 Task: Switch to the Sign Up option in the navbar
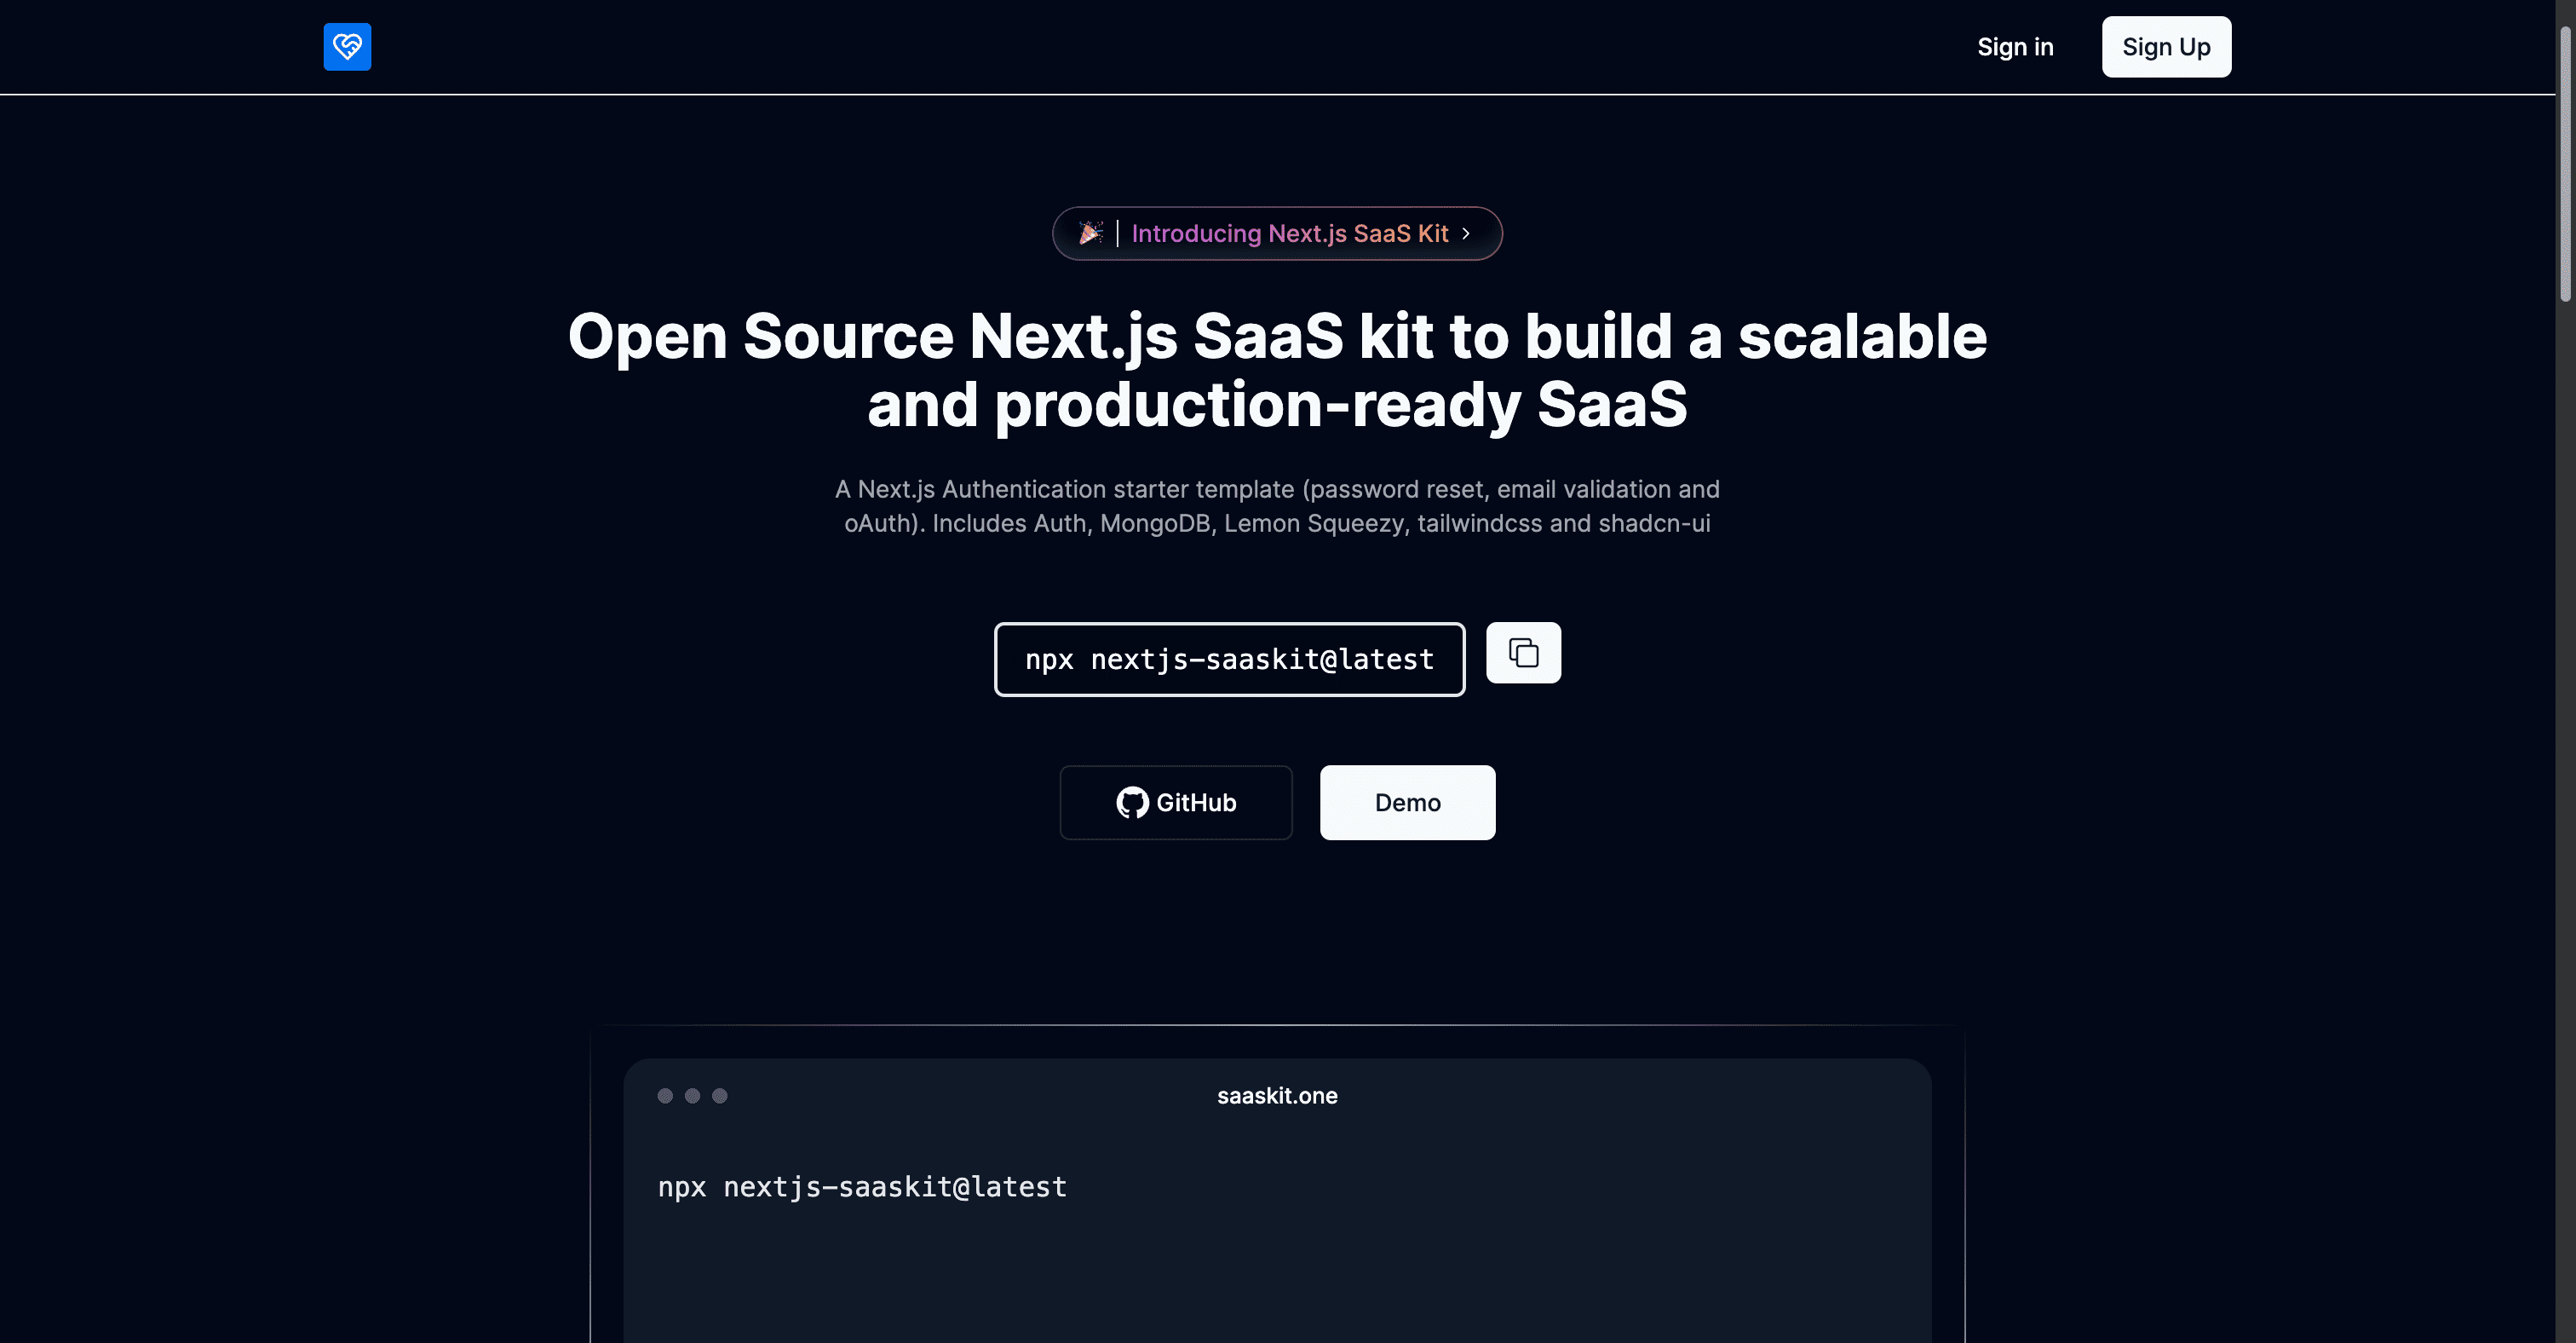(2166, 46)
